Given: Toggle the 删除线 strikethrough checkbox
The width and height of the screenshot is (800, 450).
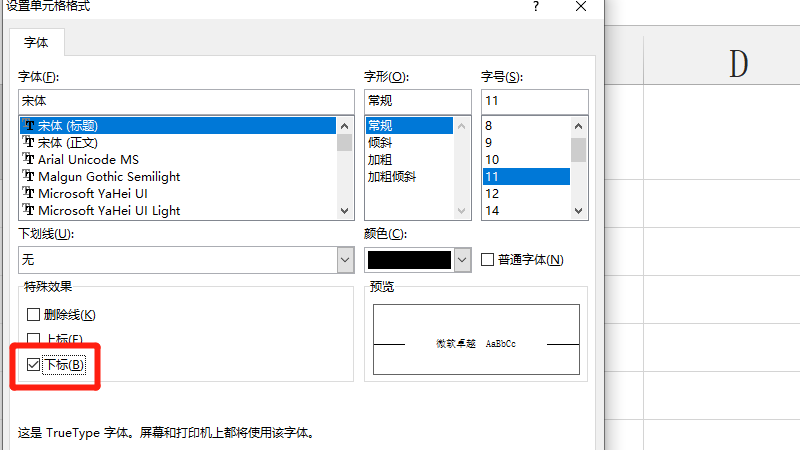Looking at the screenshot, I should (x=34, y=315).
